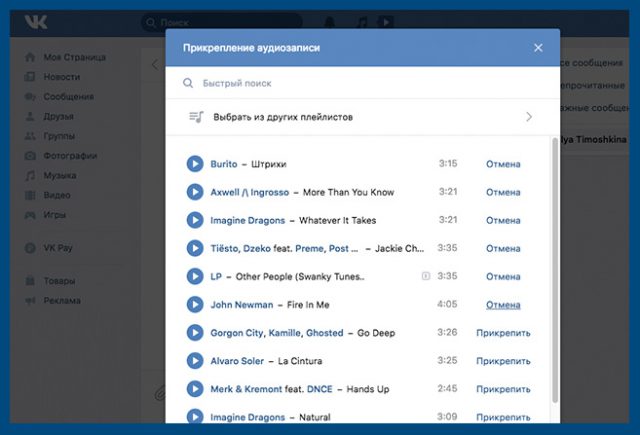Close the Прикрепление аудиозаписи dialog
640x435 pixels.
click(x=538, y=48)
